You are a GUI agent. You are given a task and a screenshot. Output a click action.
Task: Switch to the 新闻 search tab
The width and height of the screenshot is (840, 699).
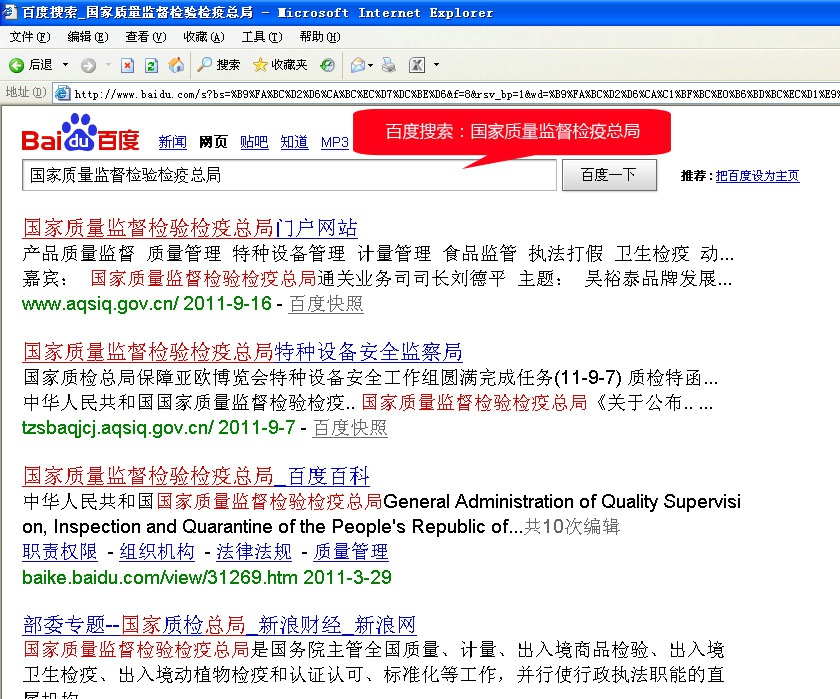pos(172,142)
